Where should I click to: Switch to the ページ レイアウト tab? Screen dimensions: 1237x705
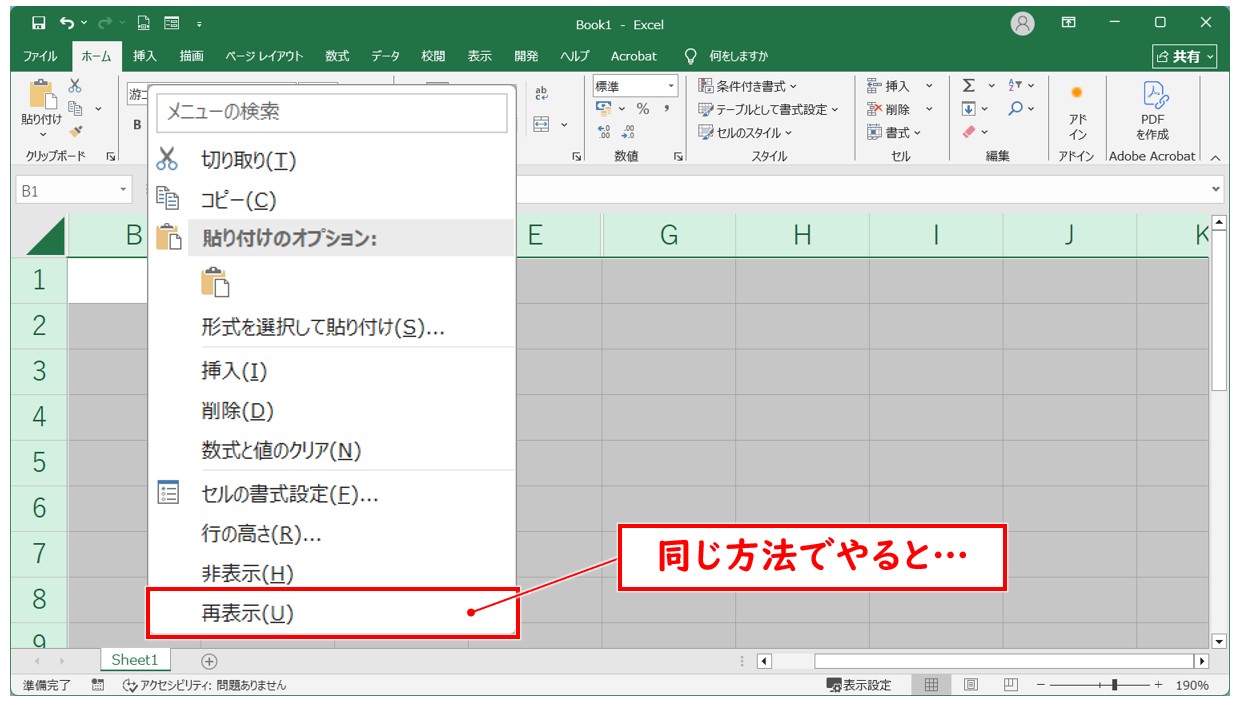pyautogui.click(x=262, y=56)
